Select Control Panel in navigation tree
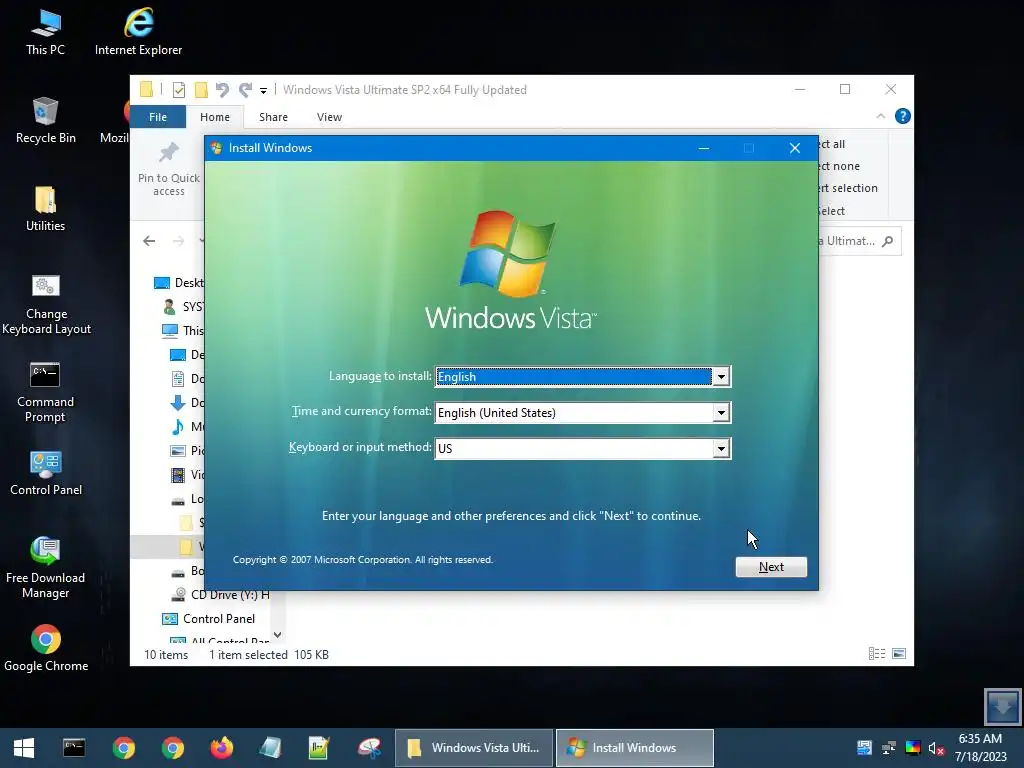Image resolution: width=1024 pixels, height=768 pixels. click(209, 618)
